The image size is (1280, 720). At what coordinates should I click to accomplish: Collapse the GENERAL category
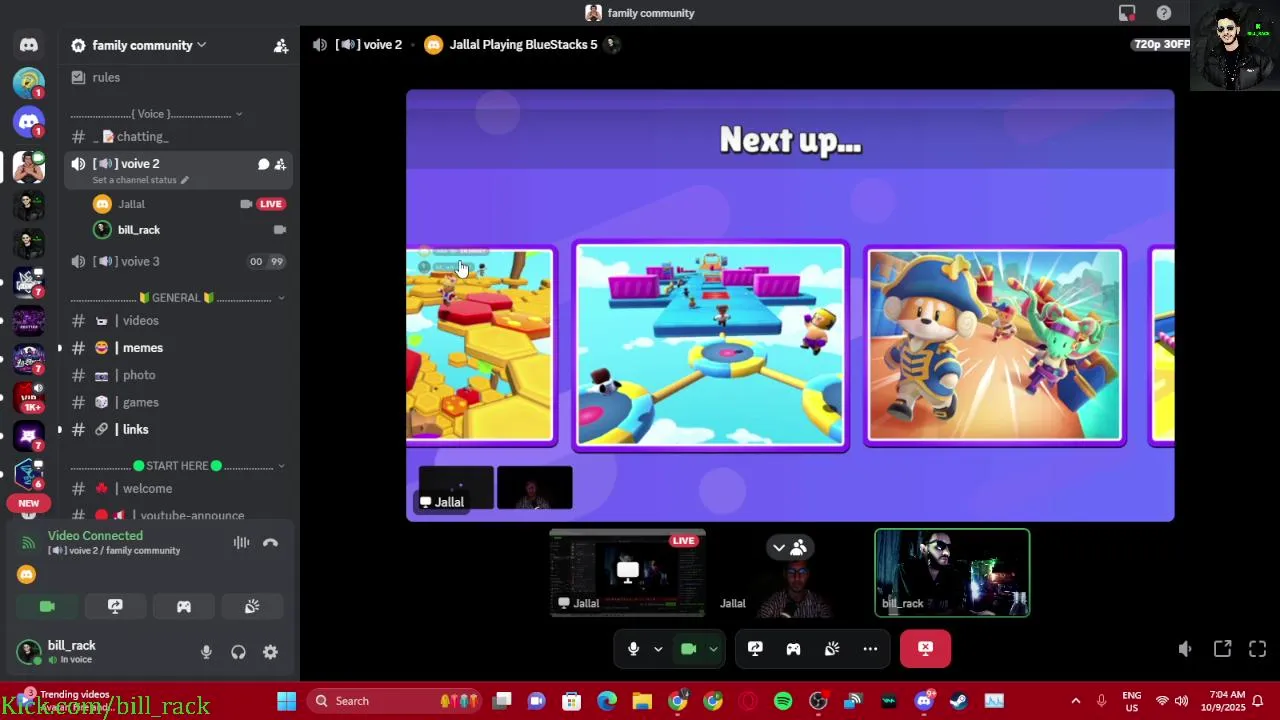point(177,298)
